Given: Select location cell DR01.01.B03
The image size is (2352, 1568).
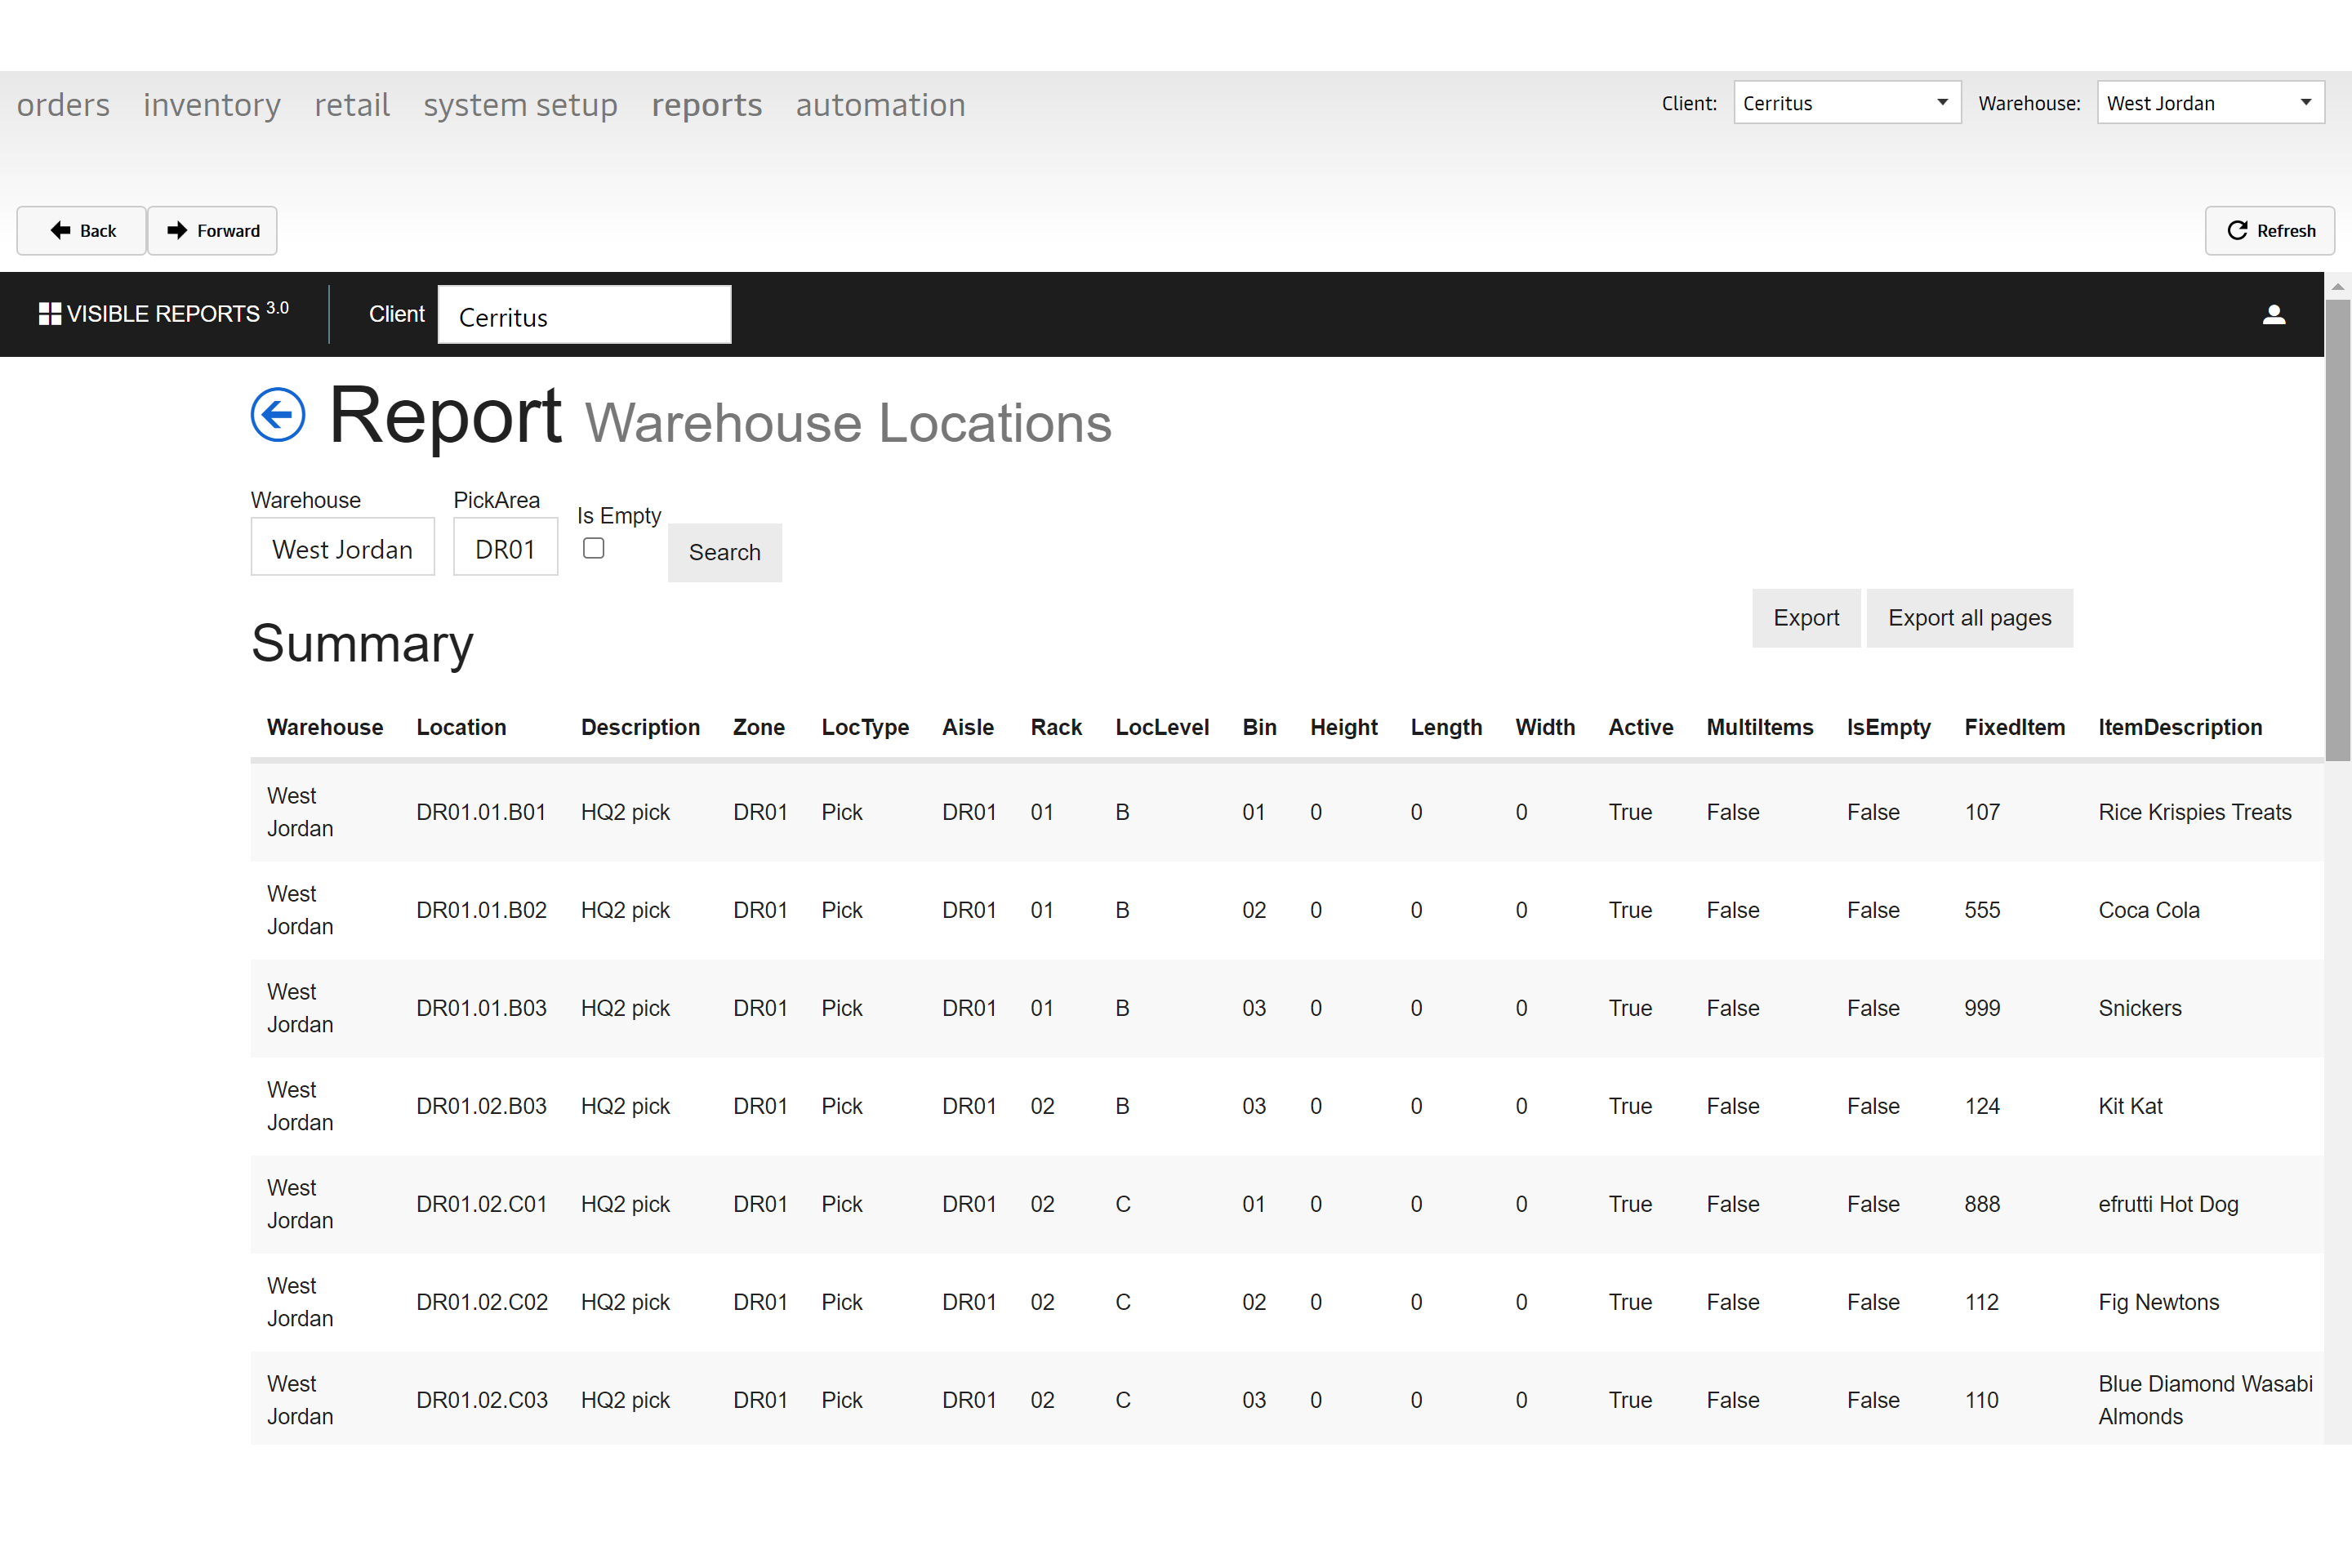Looking at the screenshot, I should point(481,1008).
